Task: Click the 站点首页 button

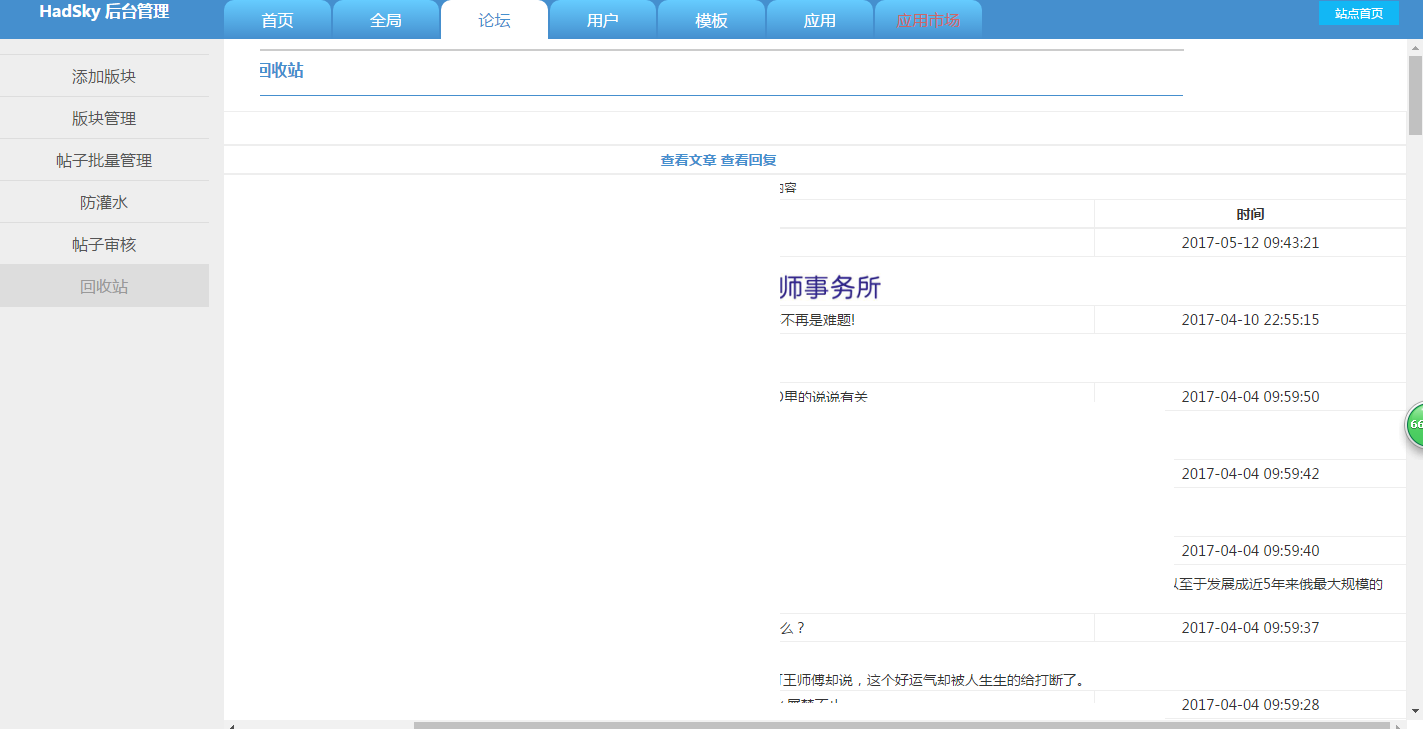Action: (1358, 13)
